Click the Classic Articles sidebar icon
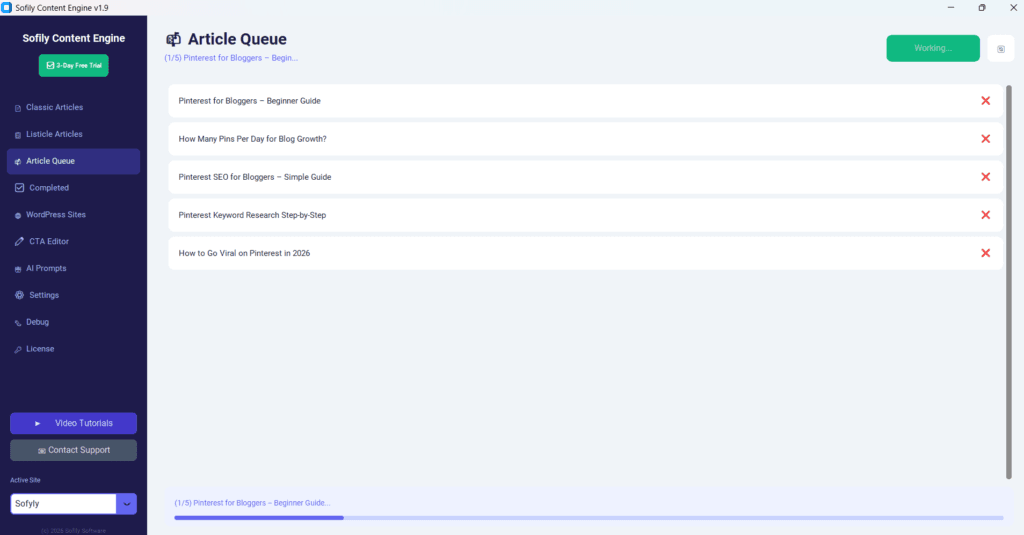Image resolution: width=1024 pixels, height=535 pixels. click(18, 108)
